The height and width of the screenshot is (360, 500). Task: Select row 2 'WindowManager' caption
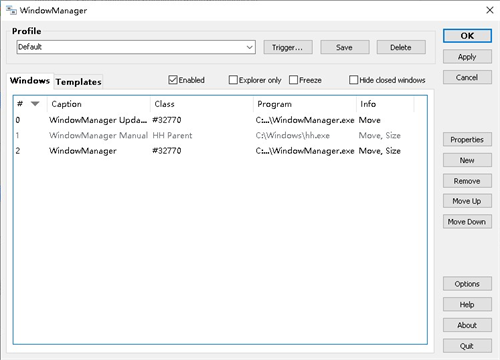(x=83, y=151)
